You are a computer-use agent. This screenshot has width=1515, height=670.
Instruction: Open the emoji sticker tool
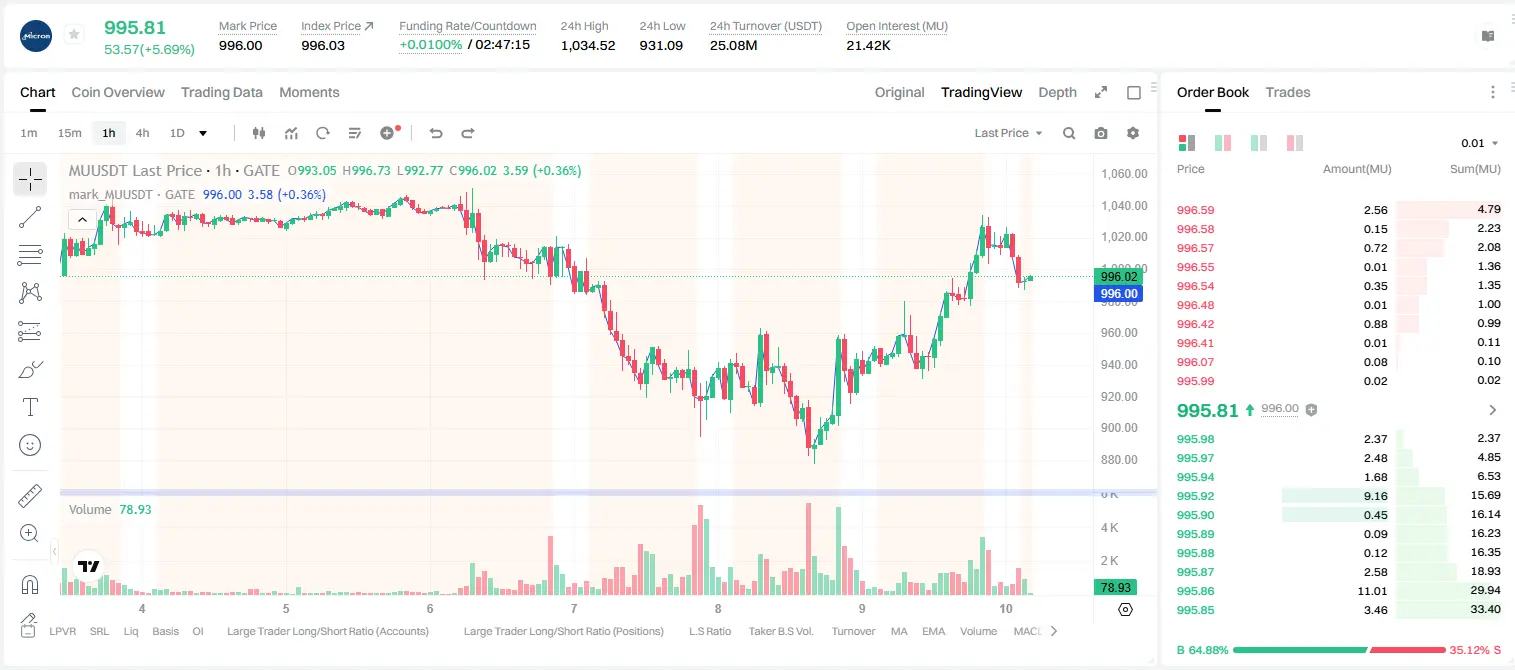click(x=30, y=445)
